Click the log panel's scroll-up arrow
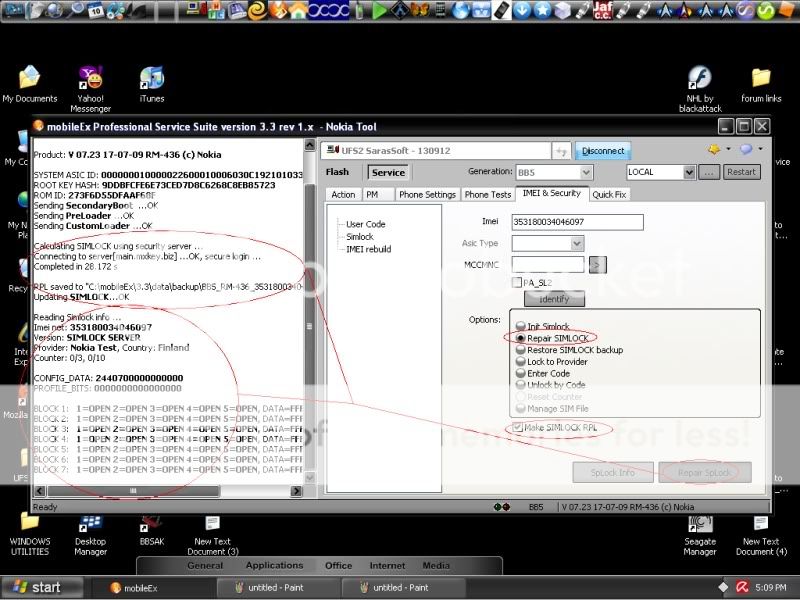 coord(310,145)
